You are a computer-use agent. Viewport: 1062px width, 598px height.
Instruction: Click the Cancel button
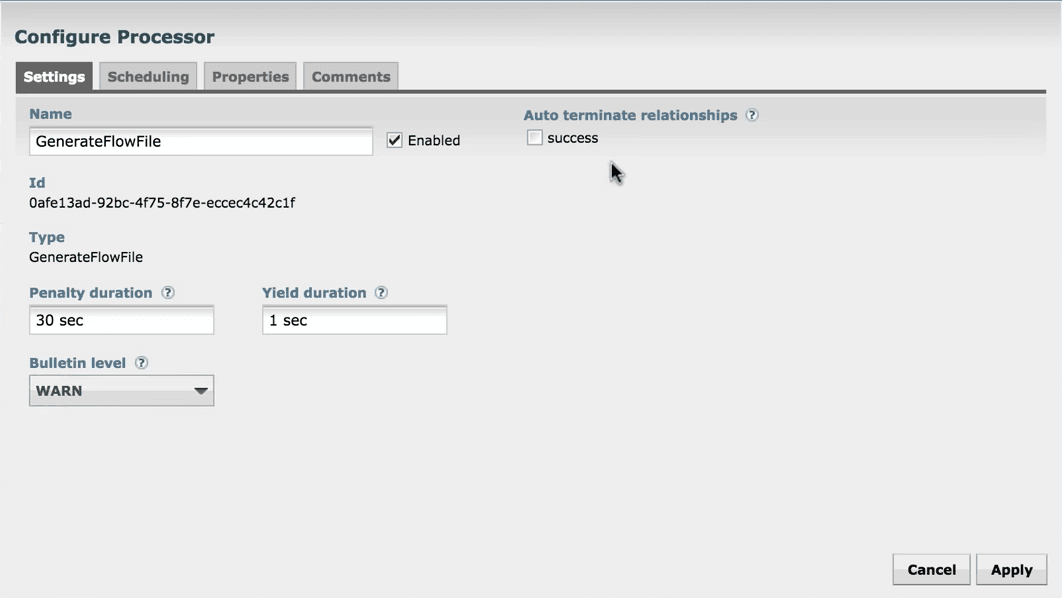(931, 569)
